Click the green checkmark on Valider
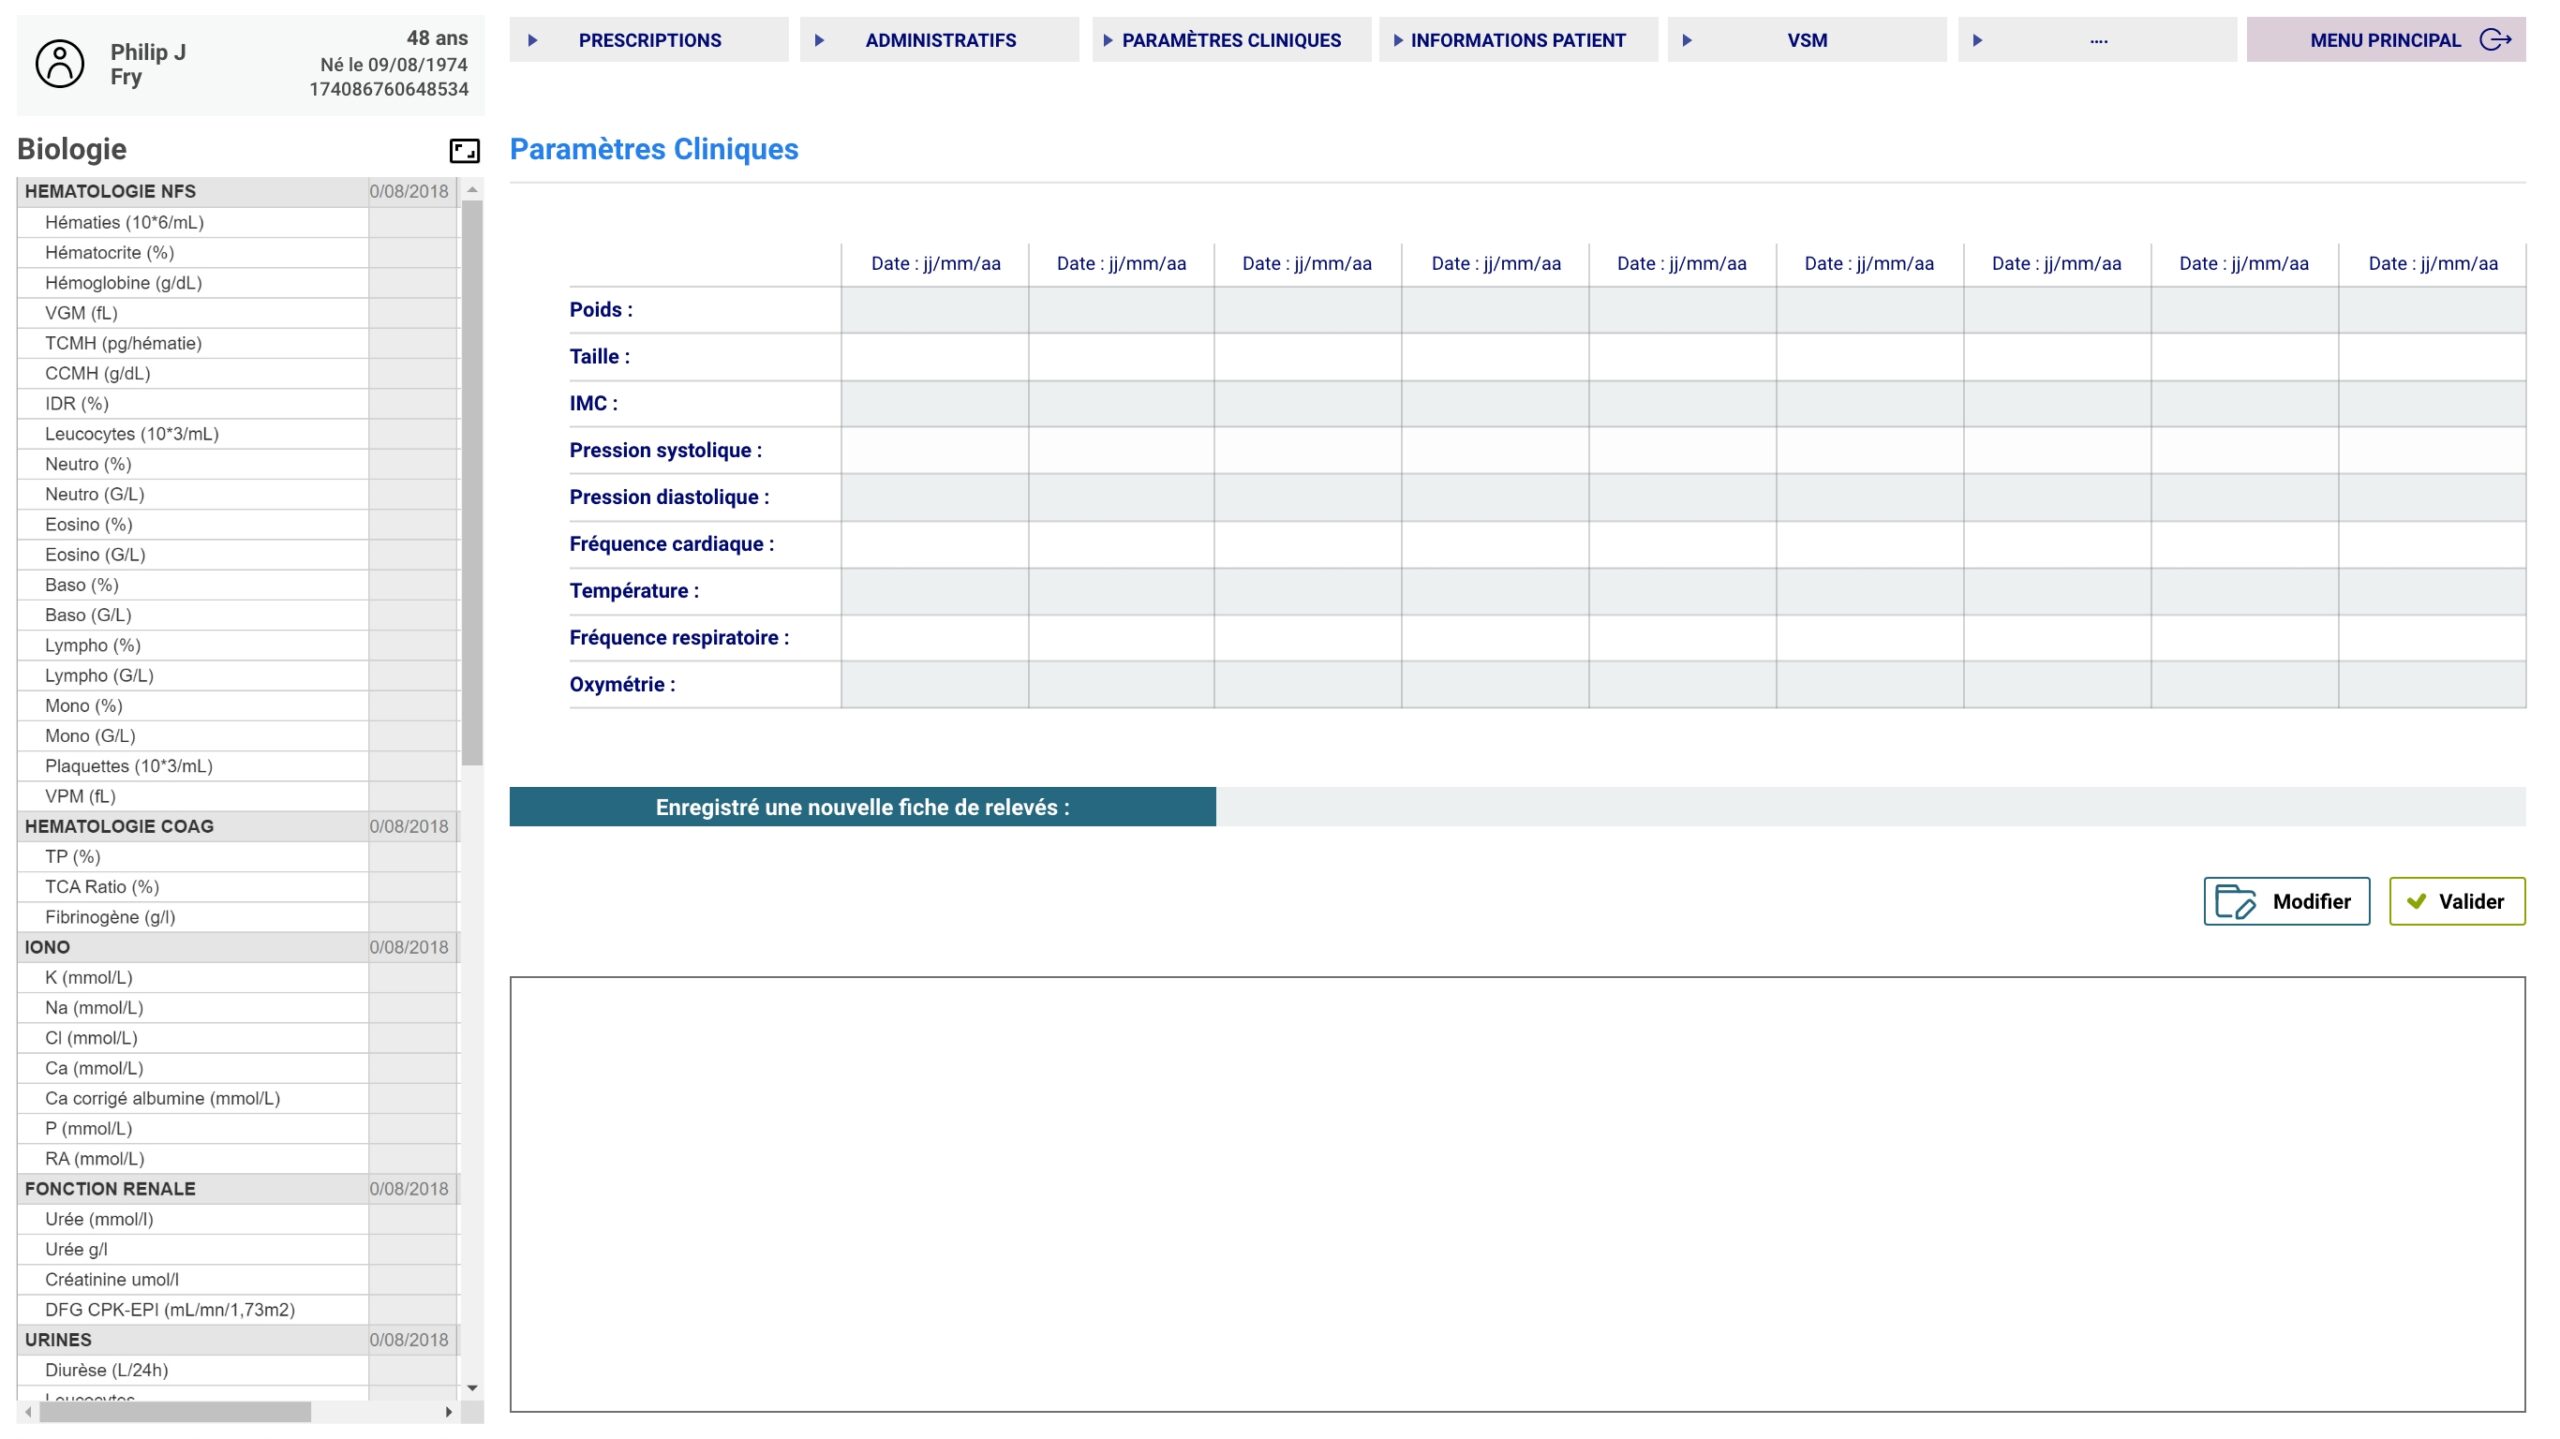This screenshot has width=2560, height=1439. coord(2416,901)
